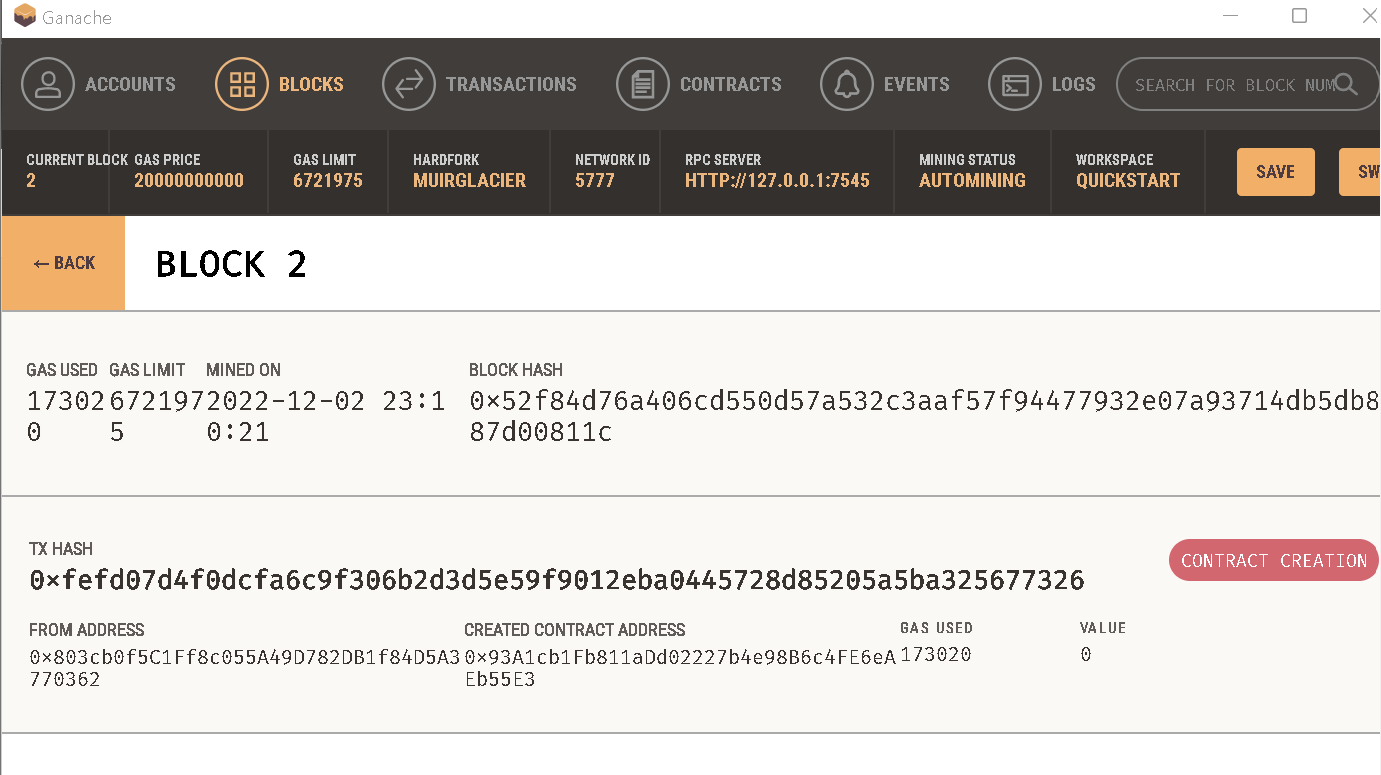1381x775 pixels.
Task: Click the RPC server HTTP://127.0.0.1:7545 value
Action: (777, 181)
